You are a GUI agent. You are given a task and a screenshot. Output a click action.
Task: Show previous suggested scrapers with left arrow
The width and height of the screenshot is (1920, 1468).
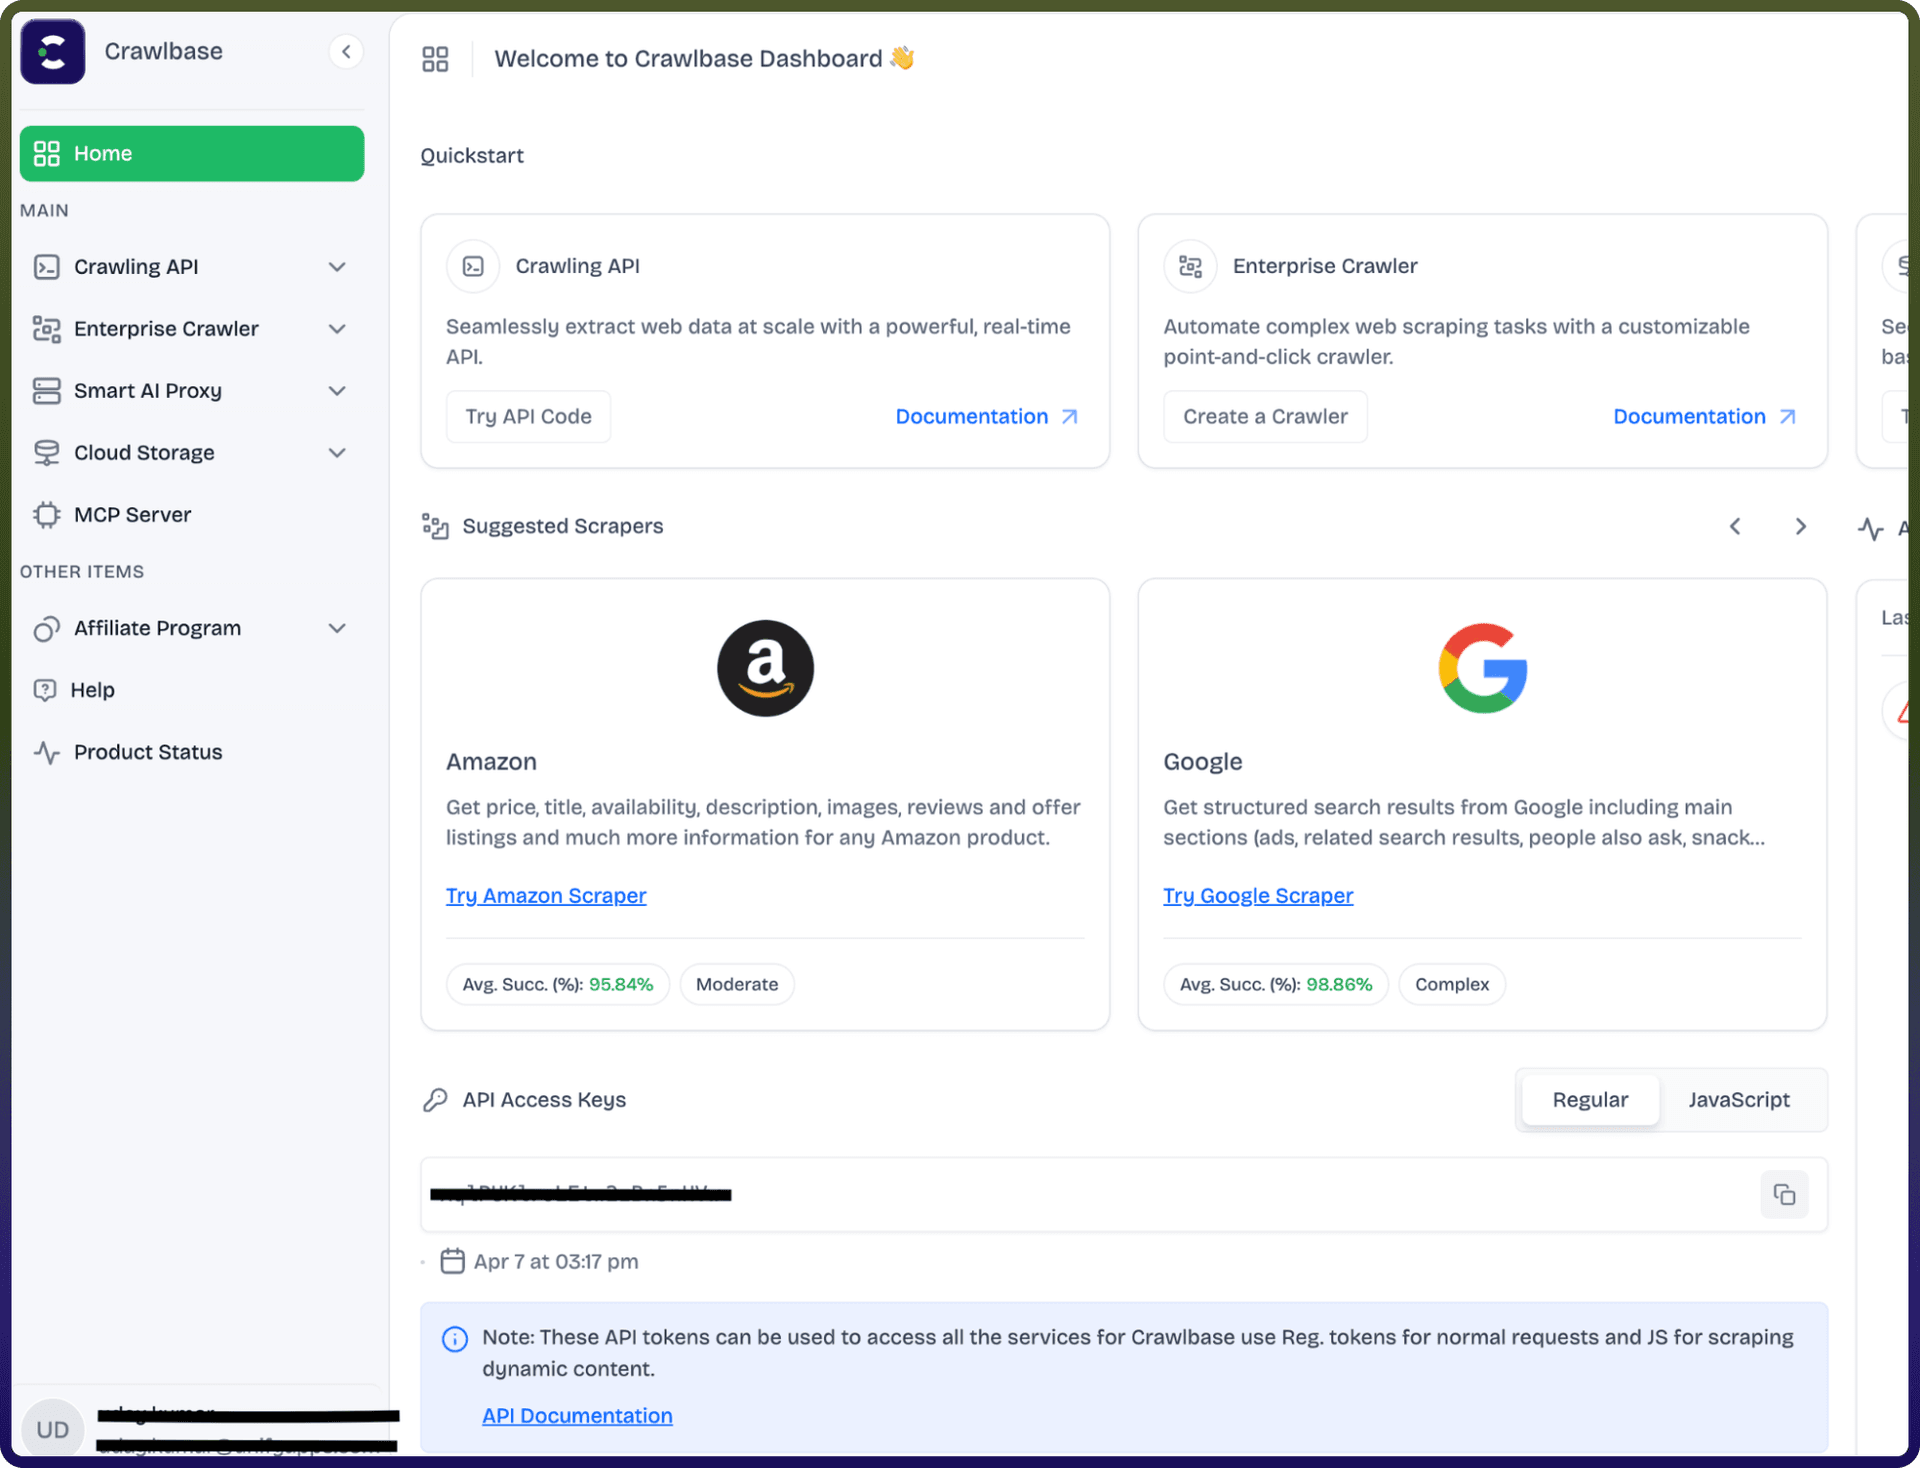pos(1735,526)
